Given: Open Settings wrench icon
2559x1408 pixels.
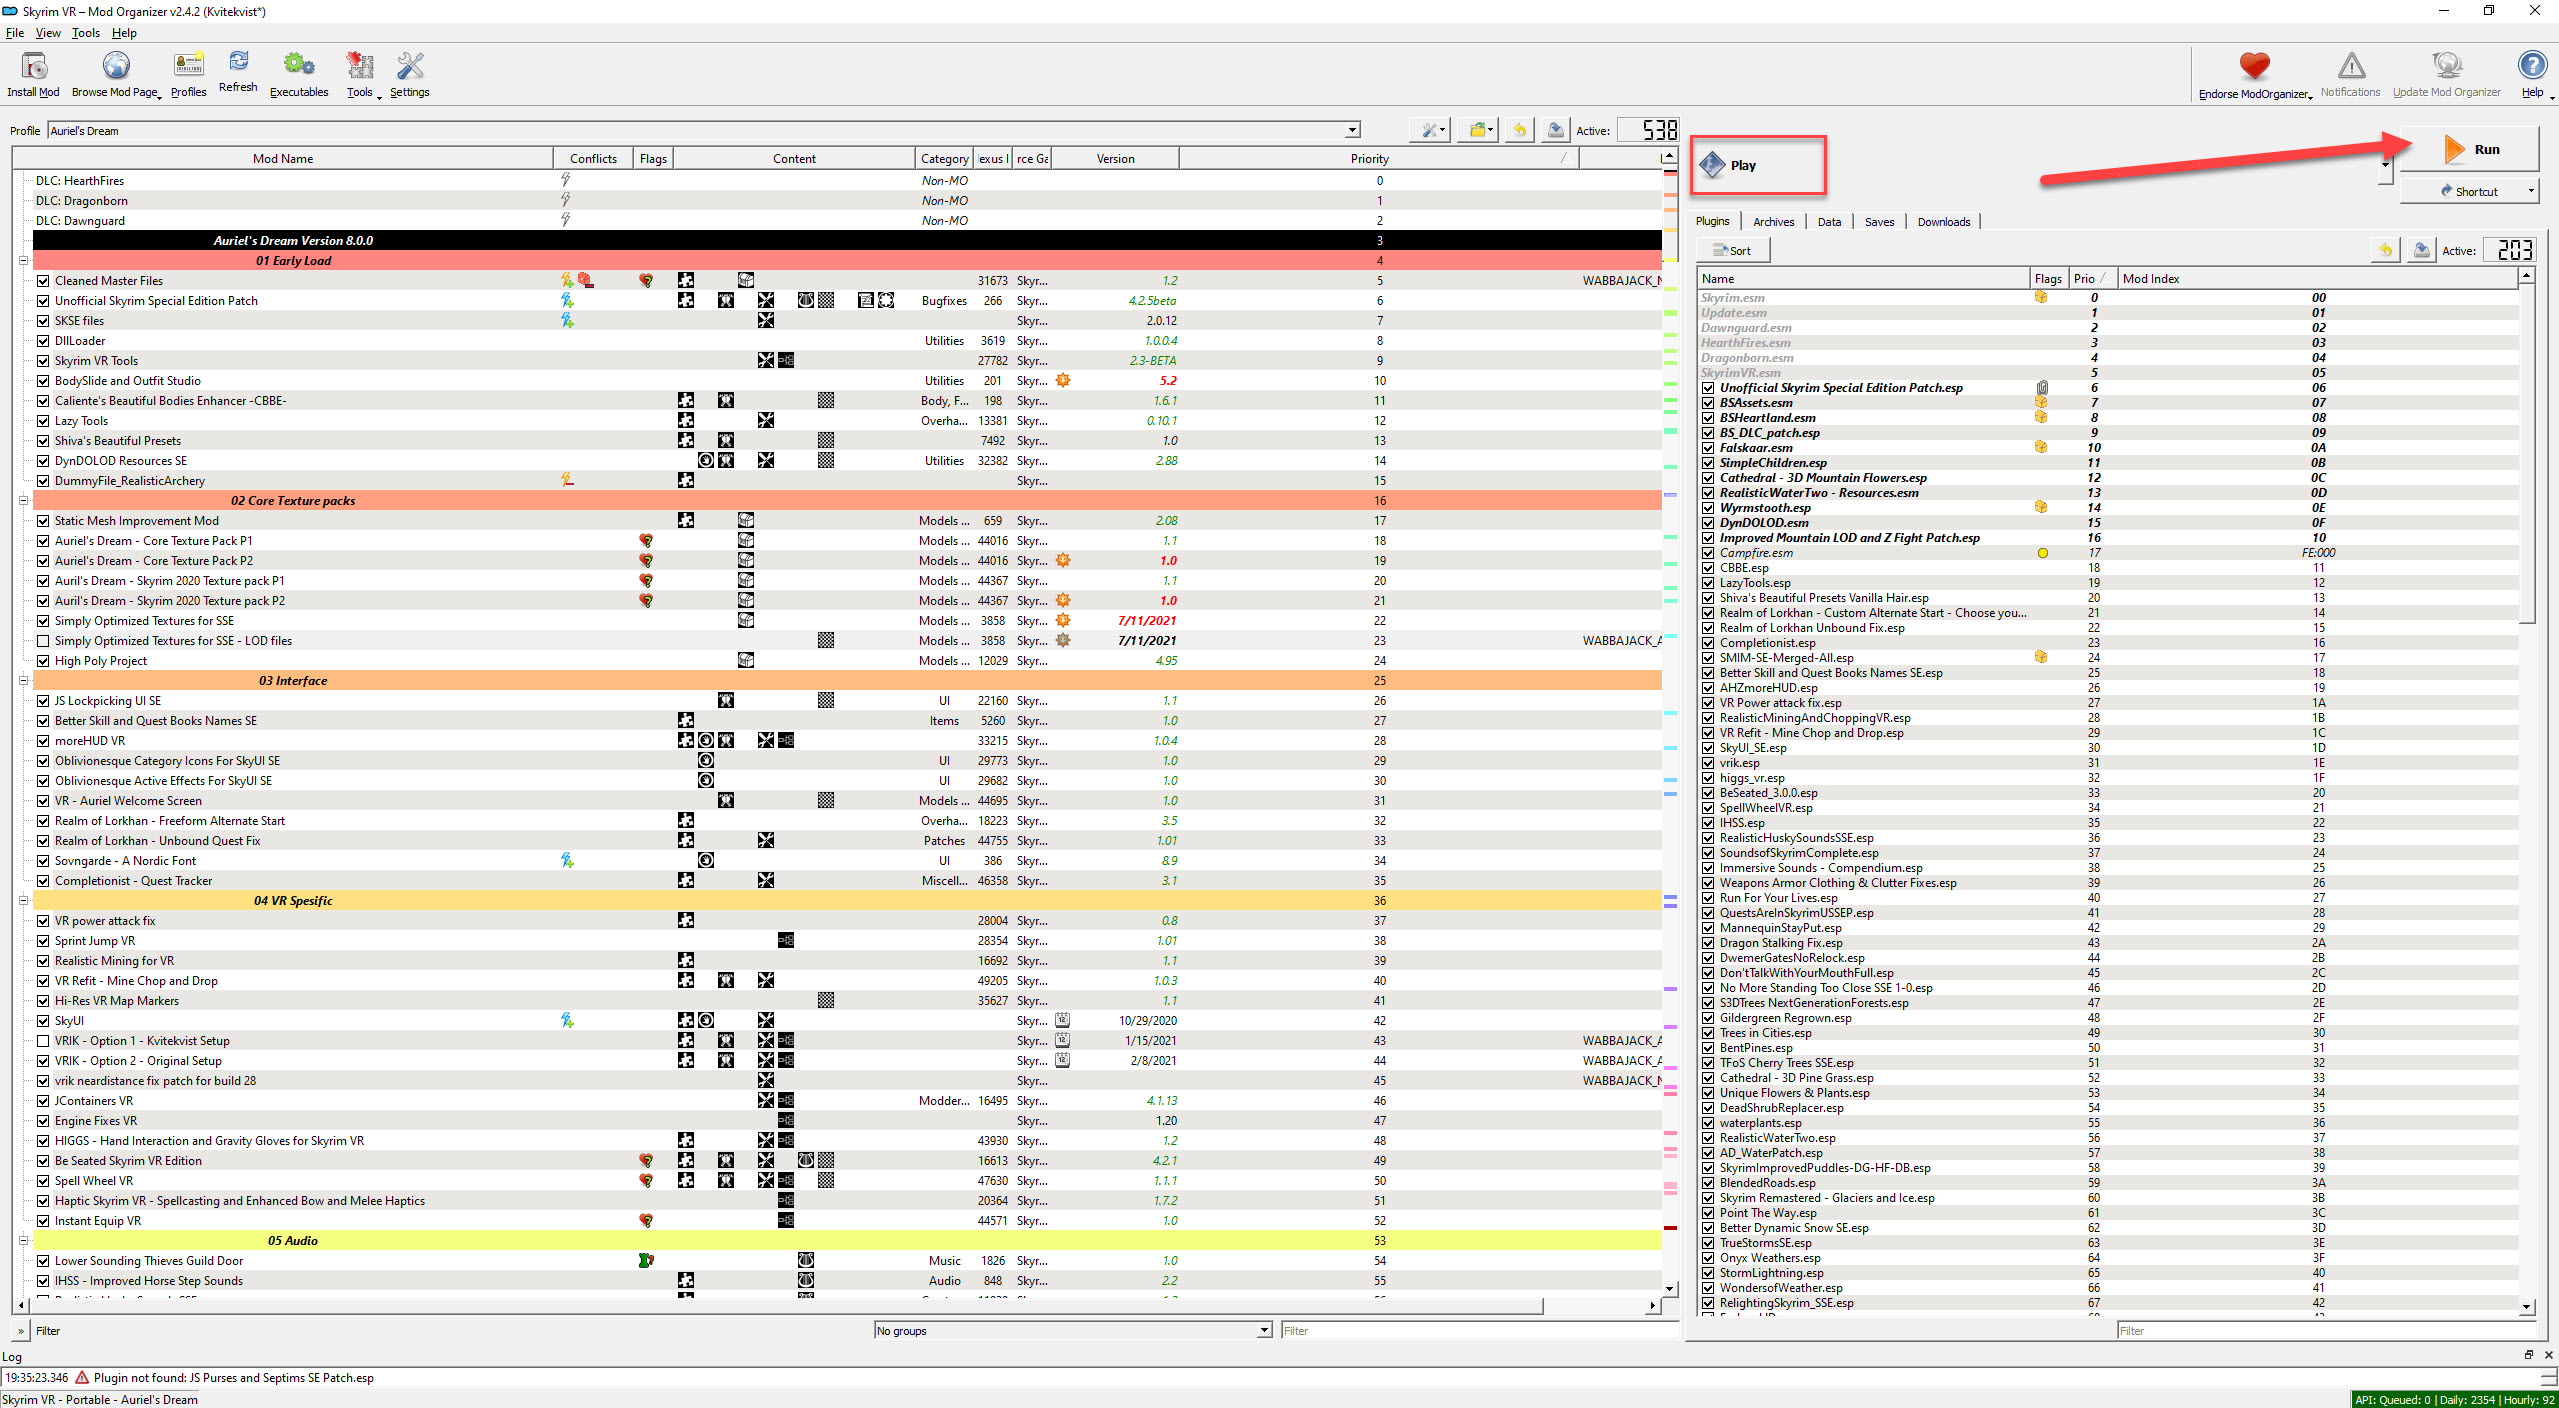Looking at the screenshot, I should [409, 66].
